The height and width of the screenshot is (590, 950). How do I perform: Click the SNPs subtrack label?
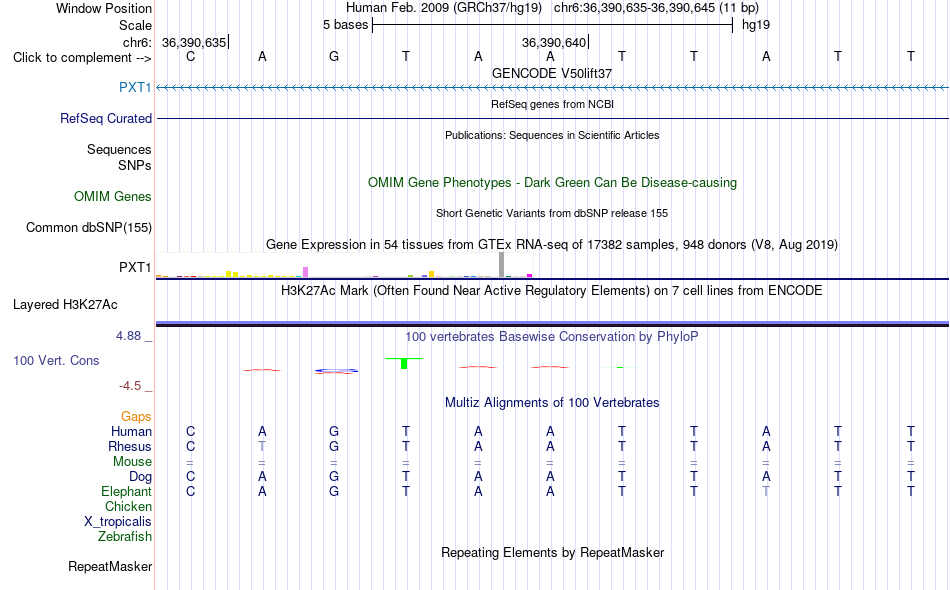click(135, 165)
